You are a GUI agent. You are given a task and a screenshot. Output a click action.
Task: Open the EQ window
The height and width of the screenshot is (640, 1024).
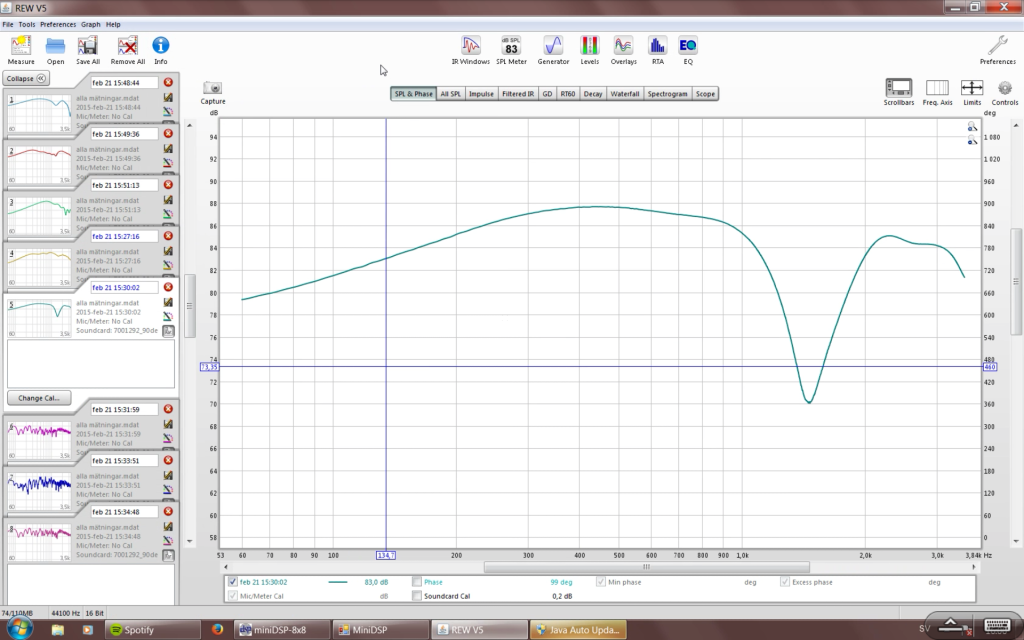688,50
